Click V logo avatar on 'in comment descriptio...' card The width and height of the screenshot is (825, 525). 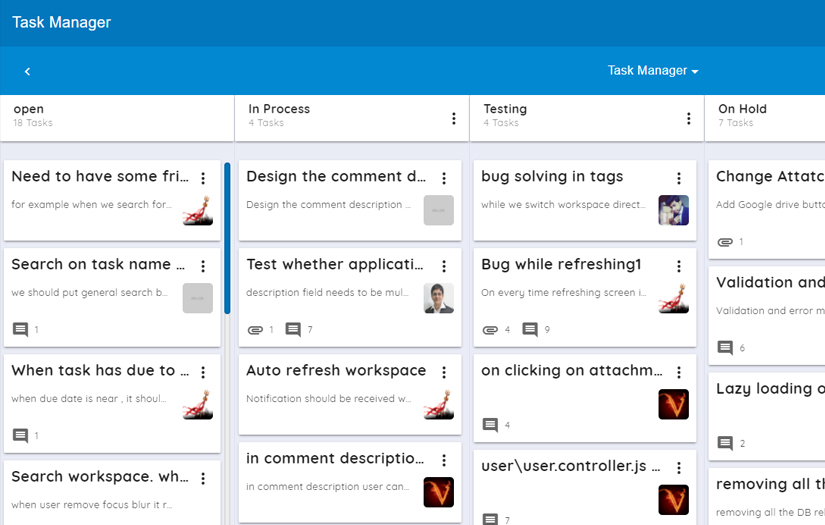click(439, 492)
